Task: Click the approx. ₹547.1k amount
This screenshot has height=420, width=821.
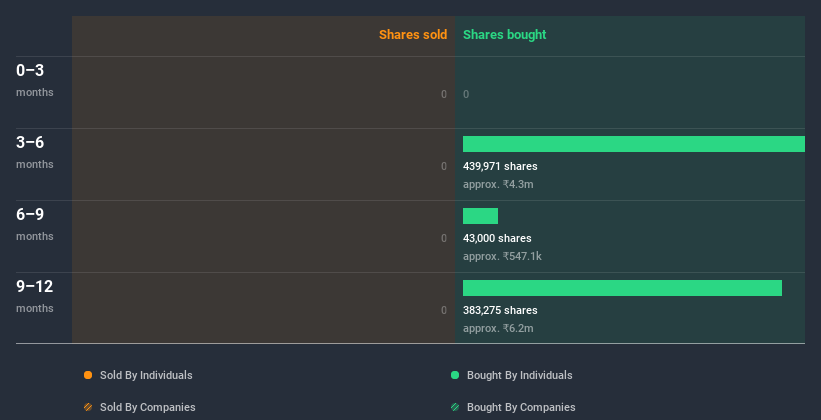Action: 502,257
